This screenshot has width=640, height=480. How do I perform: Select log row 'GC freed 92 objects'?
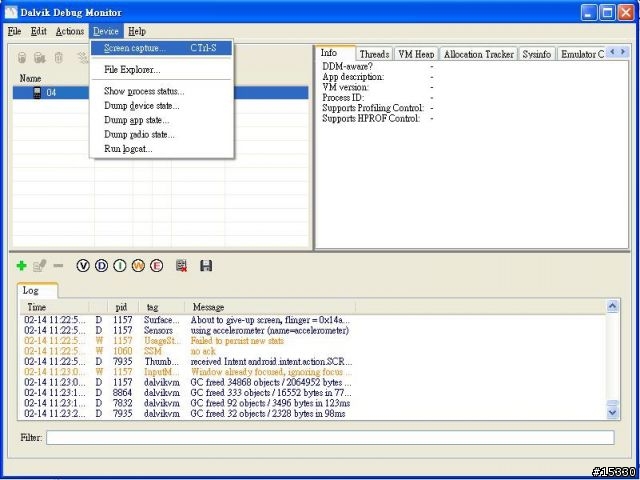coord(313,403)
